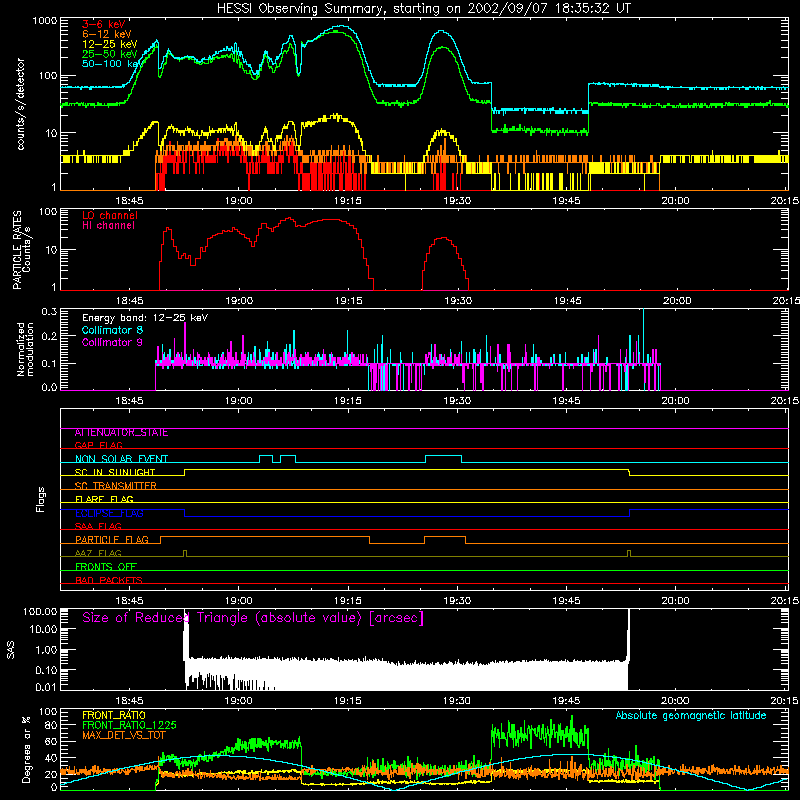Click the SC_TRANSMITTER flag label

115,486
